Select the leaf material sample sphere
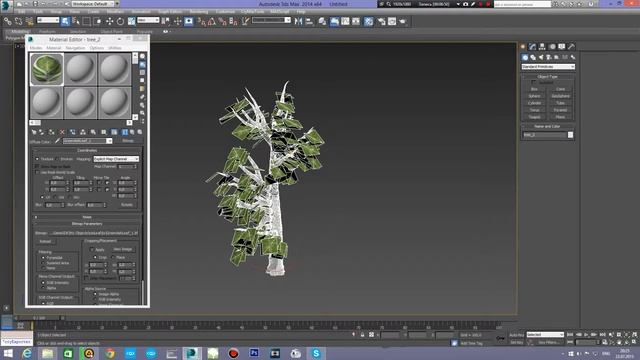 click(x=47, y=69)
